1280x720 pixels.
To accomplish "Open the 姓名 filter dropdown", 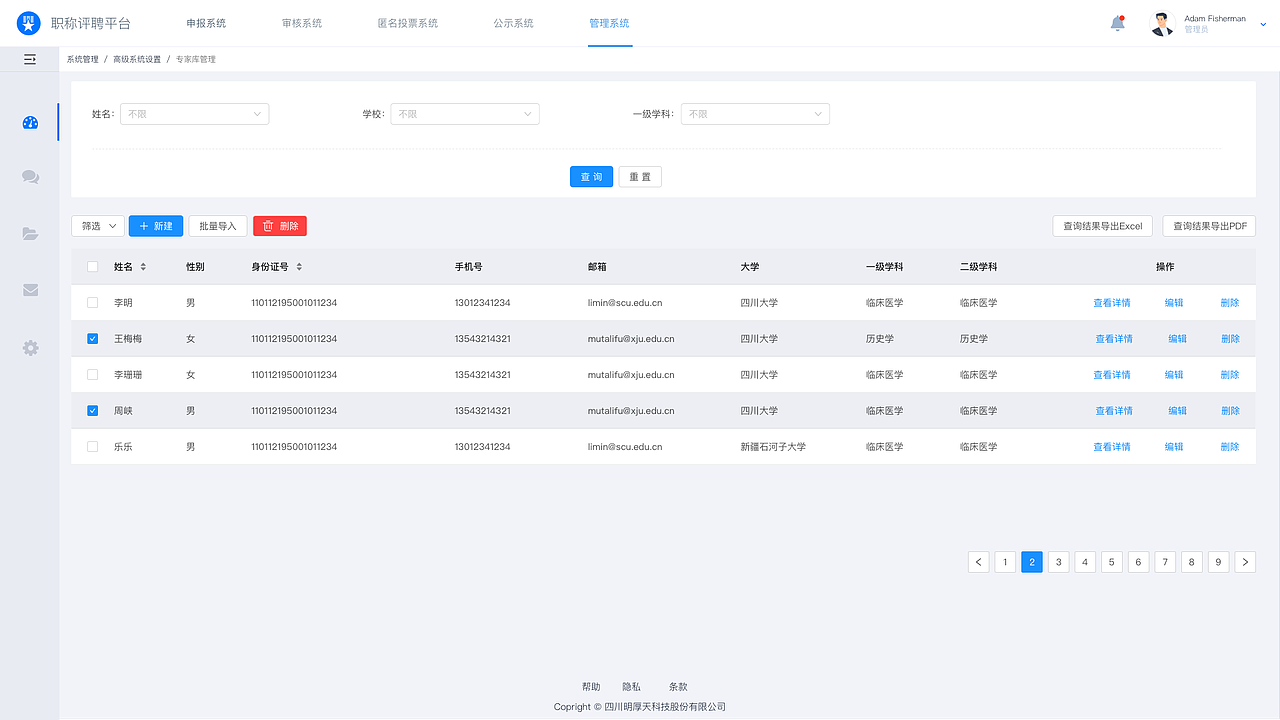I will (194, 114).
